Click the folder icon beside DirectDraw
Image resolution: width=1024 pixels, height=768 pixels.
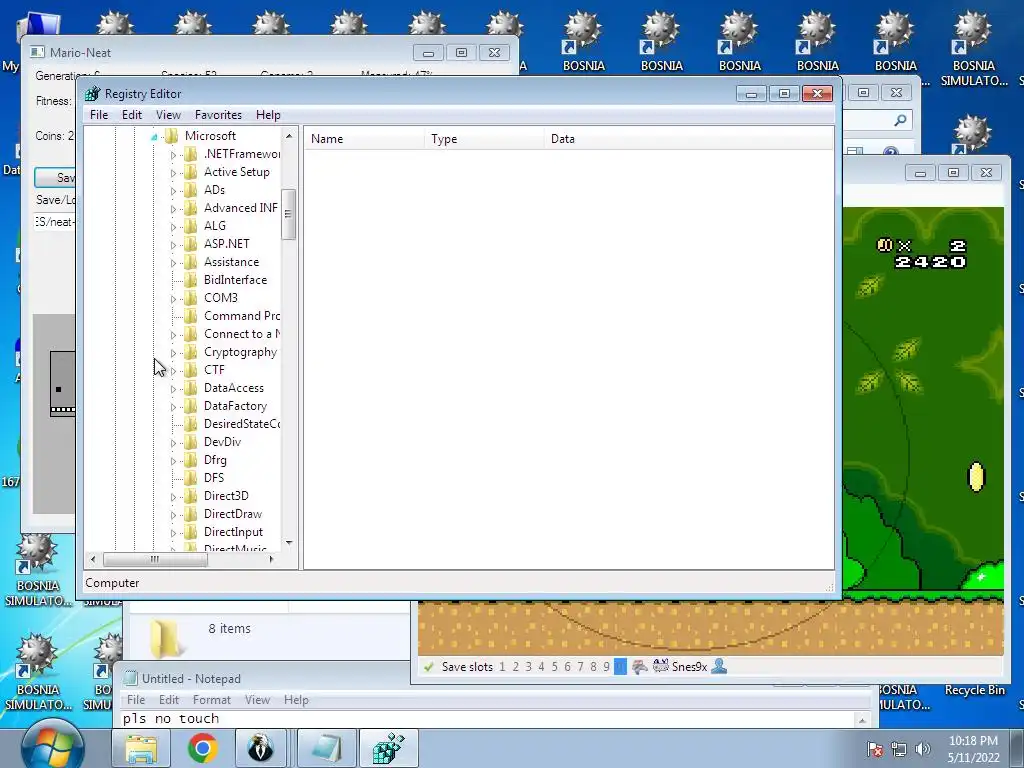191,514
